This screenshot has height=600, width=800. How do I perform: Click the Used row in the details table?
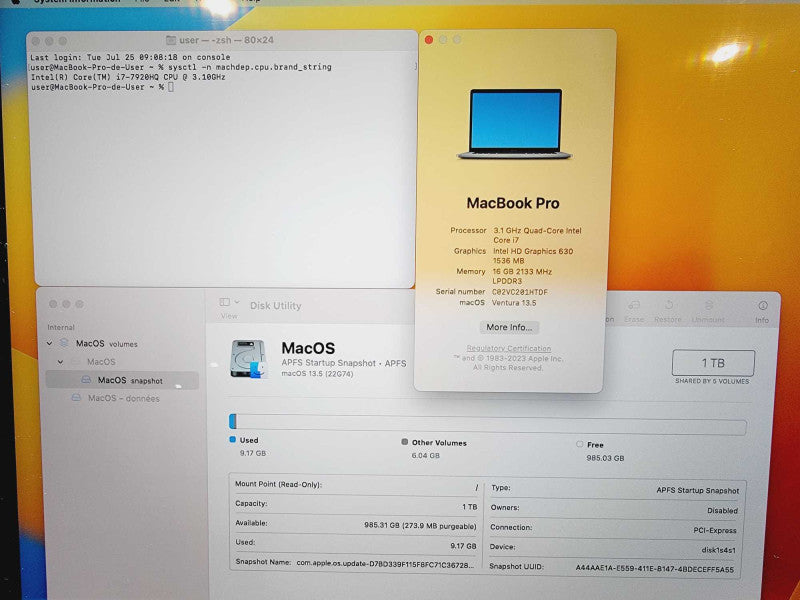(357, 544)
